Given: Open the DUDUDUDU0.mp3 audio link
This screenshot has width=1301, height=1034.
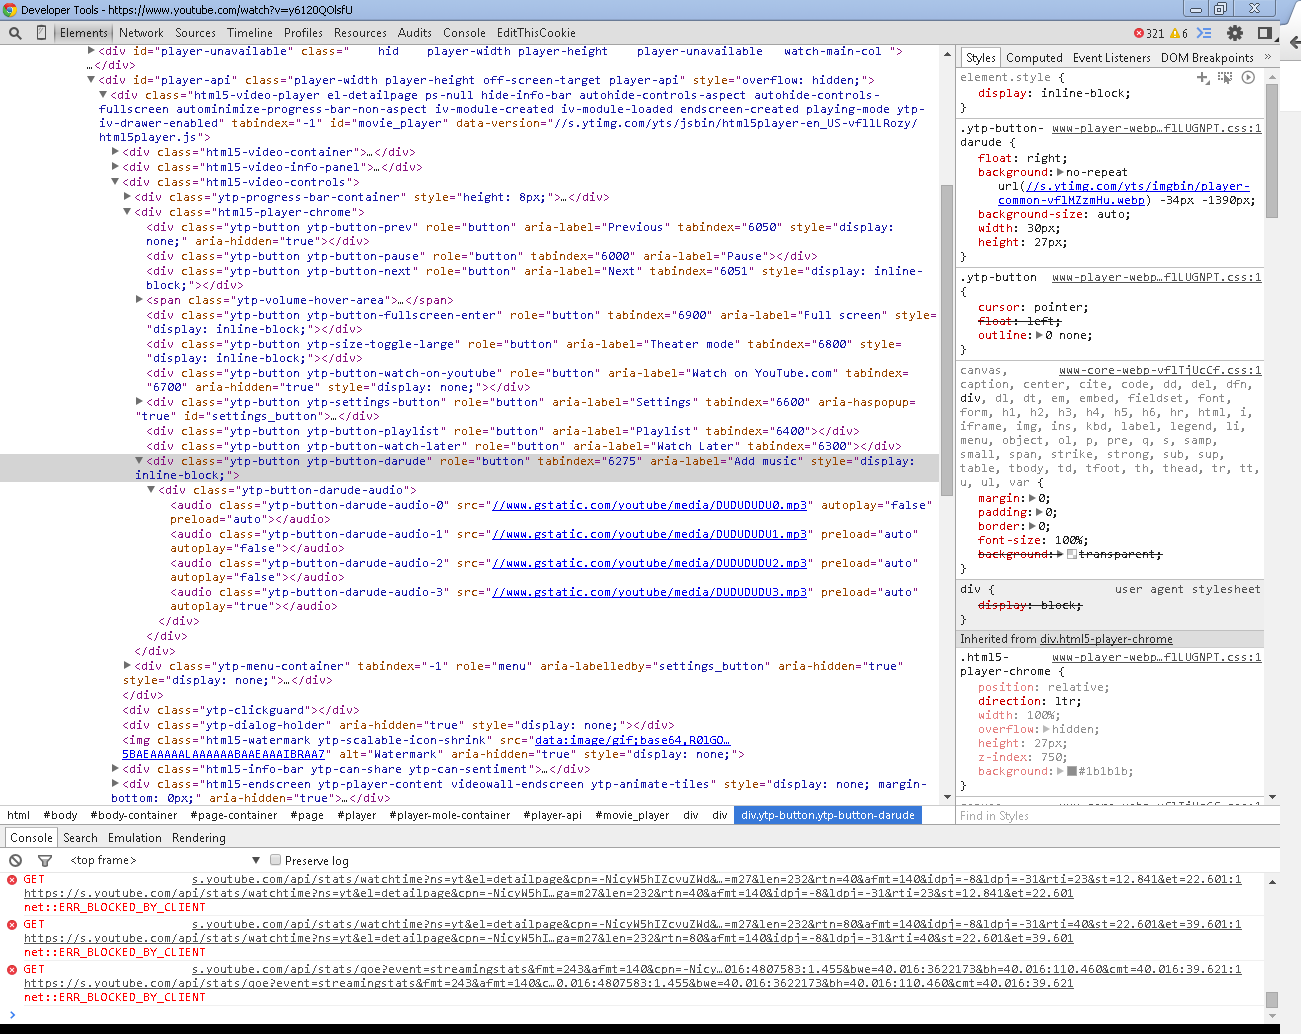Looking at the screenshot, I should 649,505.
